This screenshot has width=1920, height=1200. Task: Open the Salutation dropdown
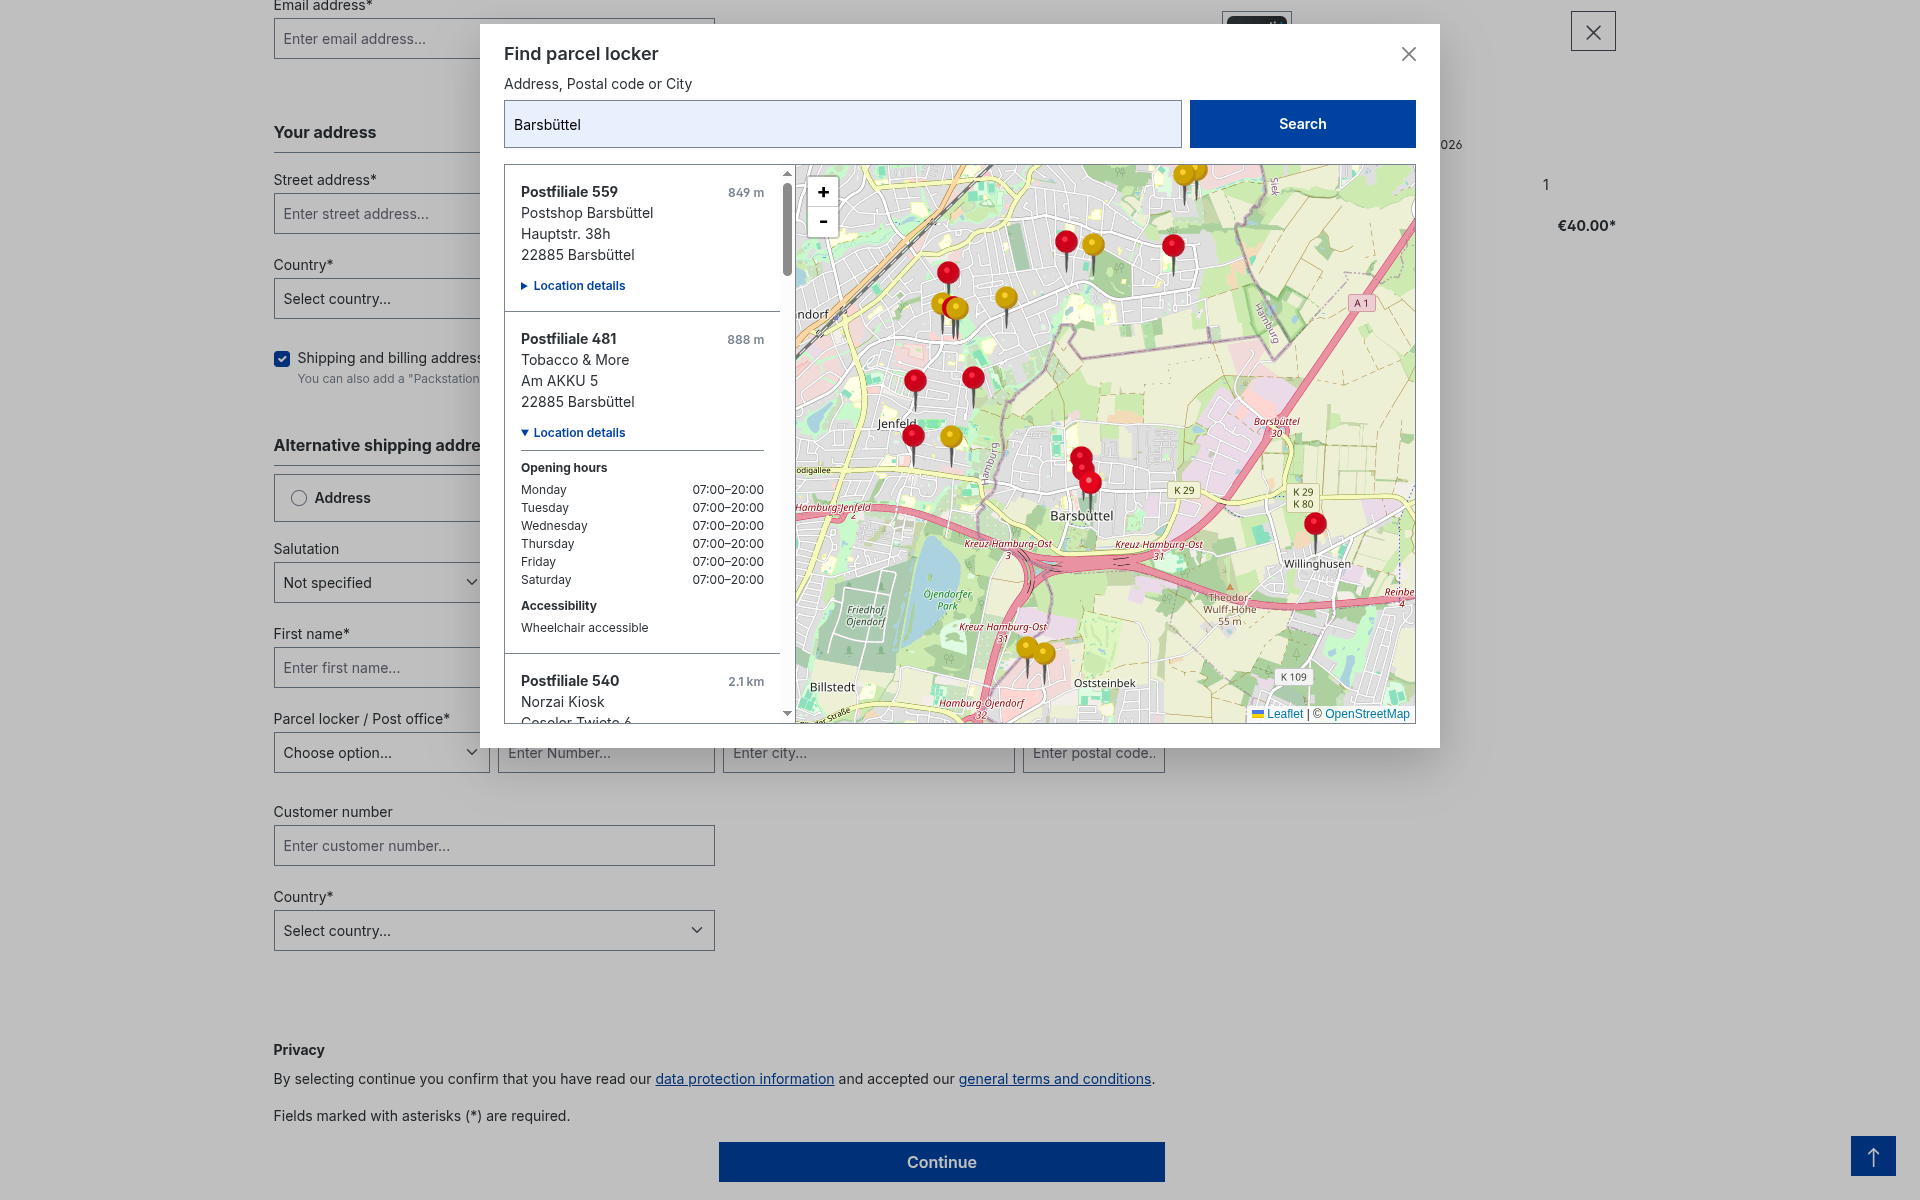click(381, 583)
